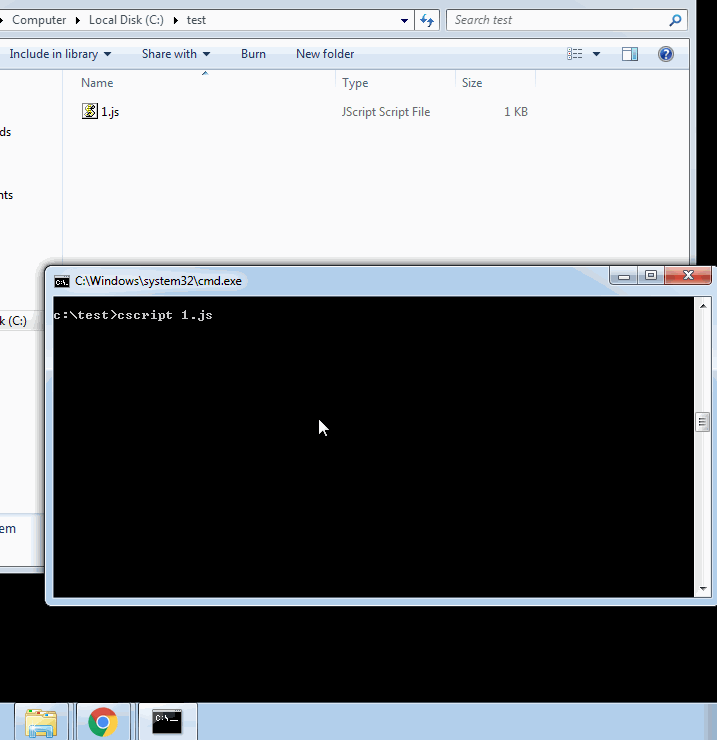Image resolution: width=717 pixels, height=740 pixels.
Task: Open File Explorer from the taskbar
Action: [41, 722]
